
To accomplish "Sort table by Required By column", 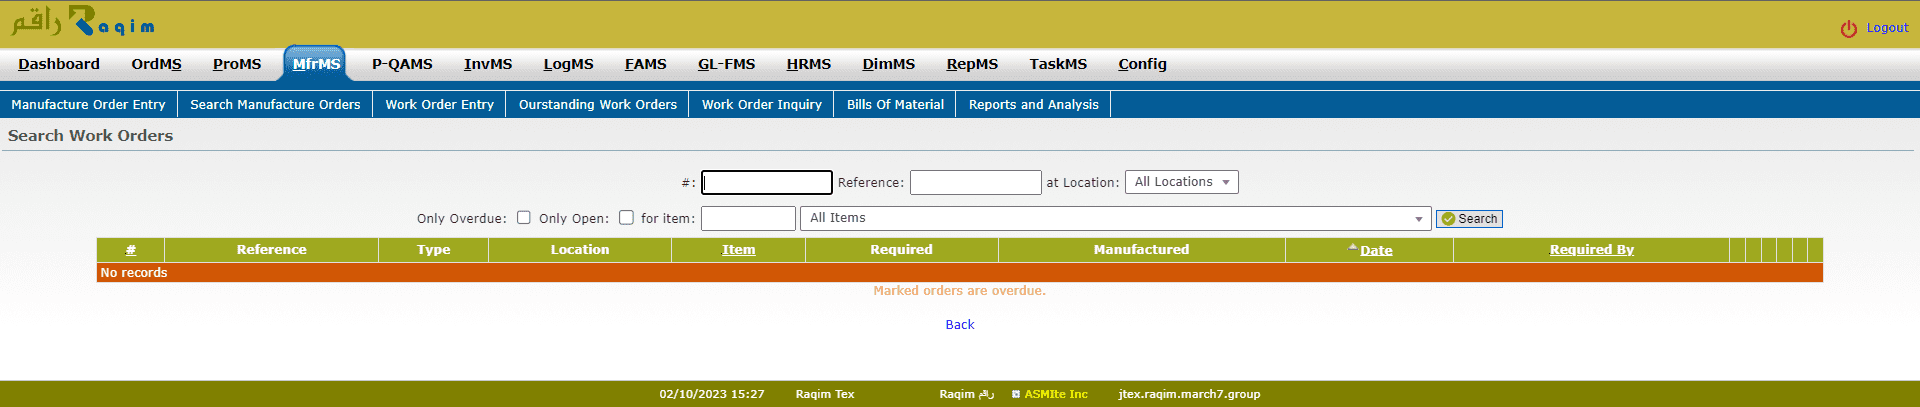I will tap(1591, 250).
